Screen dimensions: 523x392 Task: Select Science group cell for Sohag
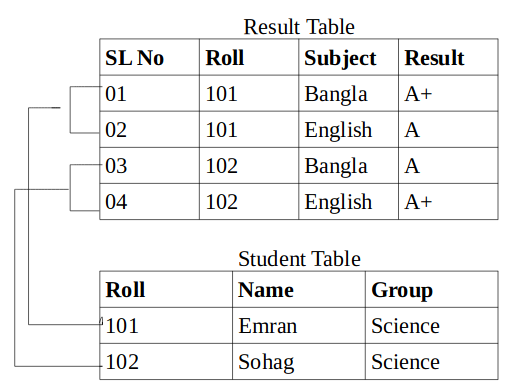click(432, 362)
